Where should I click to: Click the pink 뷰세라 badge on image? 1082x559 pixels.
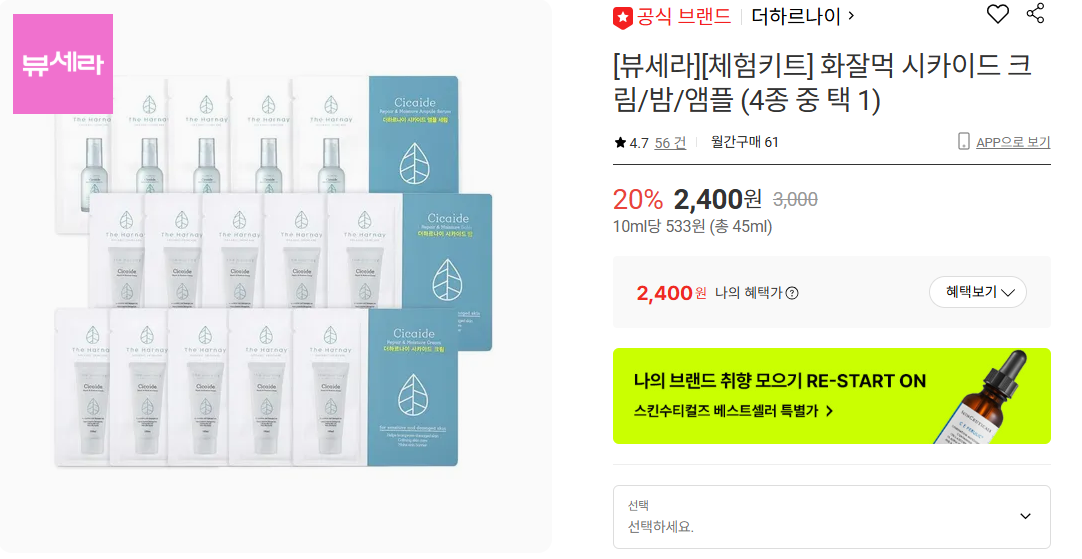[63, 63]
